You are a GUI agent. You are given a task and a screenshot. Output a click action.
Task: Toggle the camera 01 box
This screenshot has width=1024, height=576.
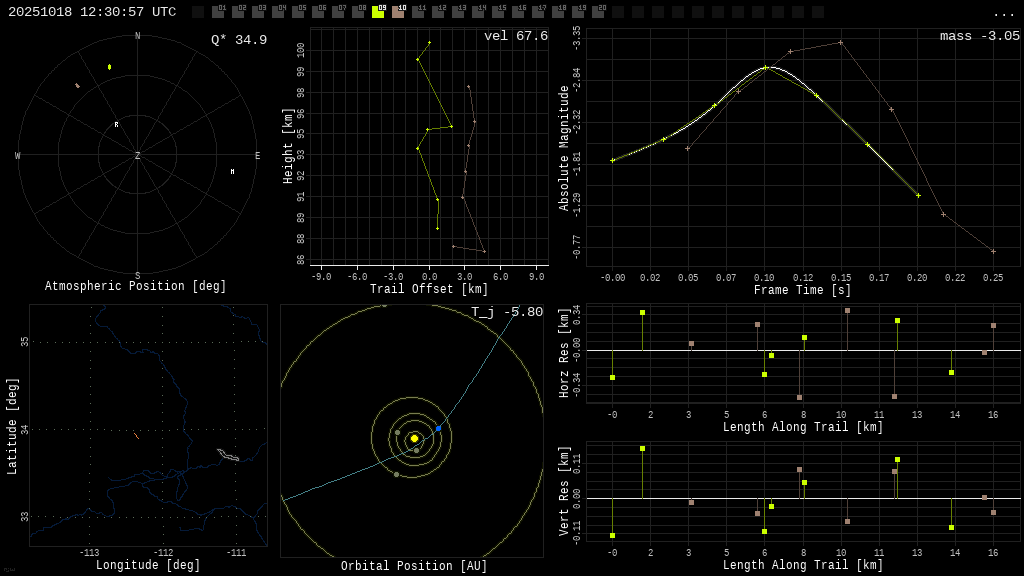pos(218,12)
